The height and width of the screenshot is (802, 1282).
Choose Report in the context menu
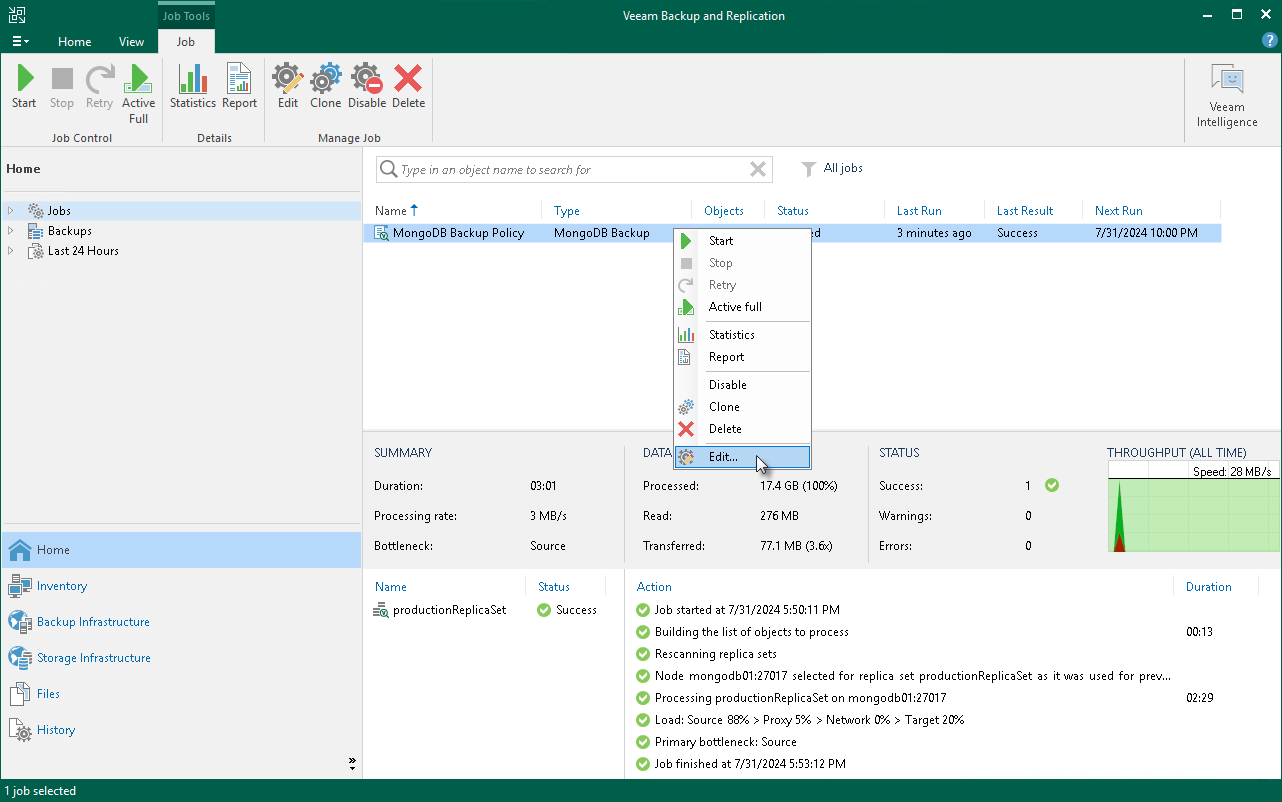[x=742, y=357]
